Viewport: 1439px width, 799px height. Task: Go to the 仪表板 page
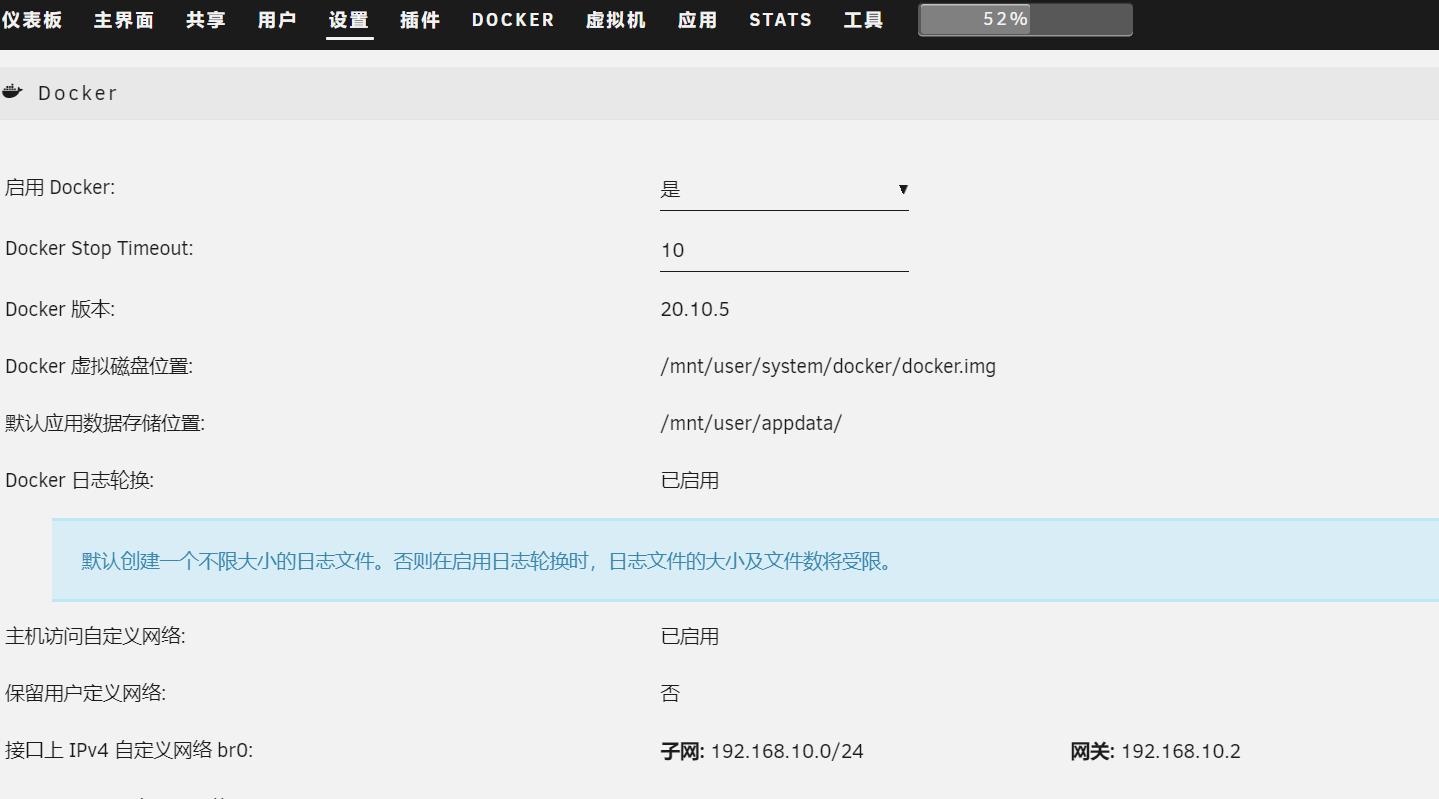33,20
